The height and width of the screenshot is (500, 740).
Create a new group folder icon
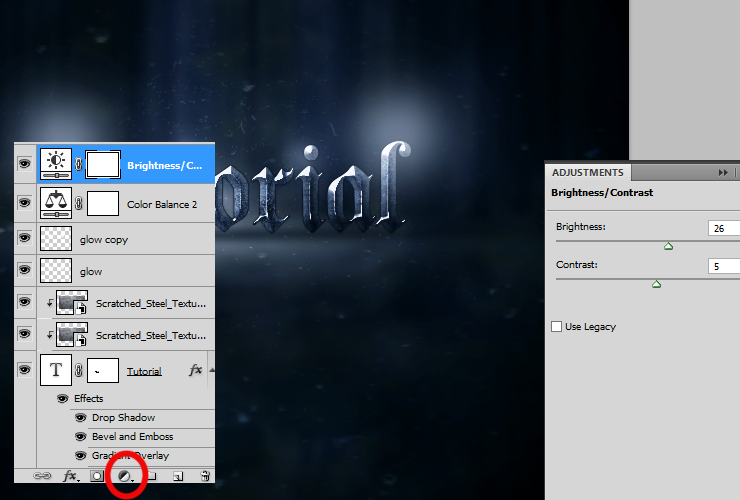tap(152, 476)
